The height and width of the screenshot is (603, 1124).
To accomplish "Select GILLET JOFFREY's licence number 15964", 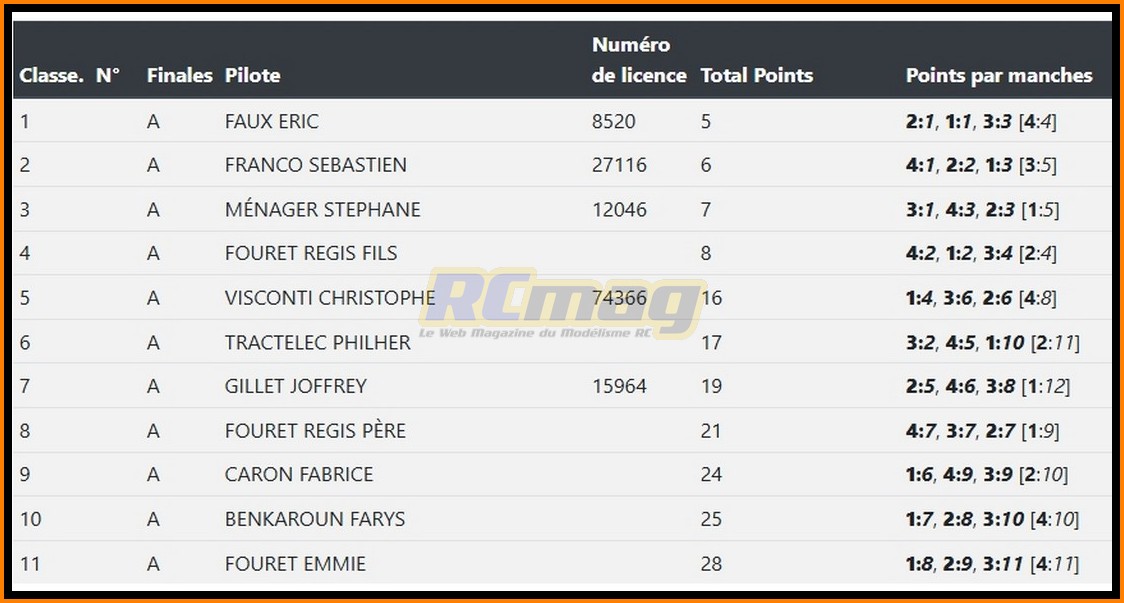I will click(619, 386).
